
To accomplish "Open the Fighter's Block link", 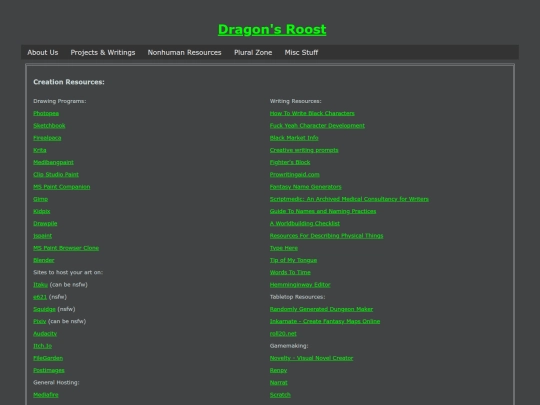I will [290, 162].
